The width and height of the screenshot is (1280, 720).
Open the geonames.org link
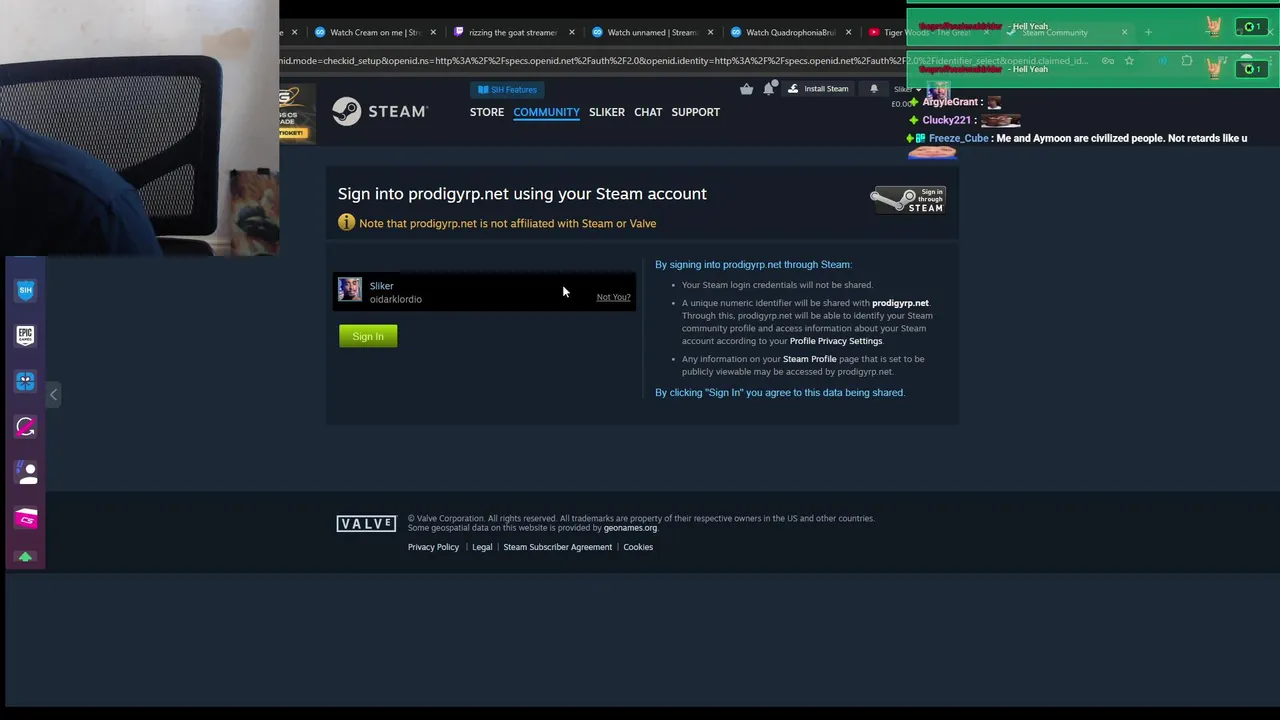[x=630, y=528]
